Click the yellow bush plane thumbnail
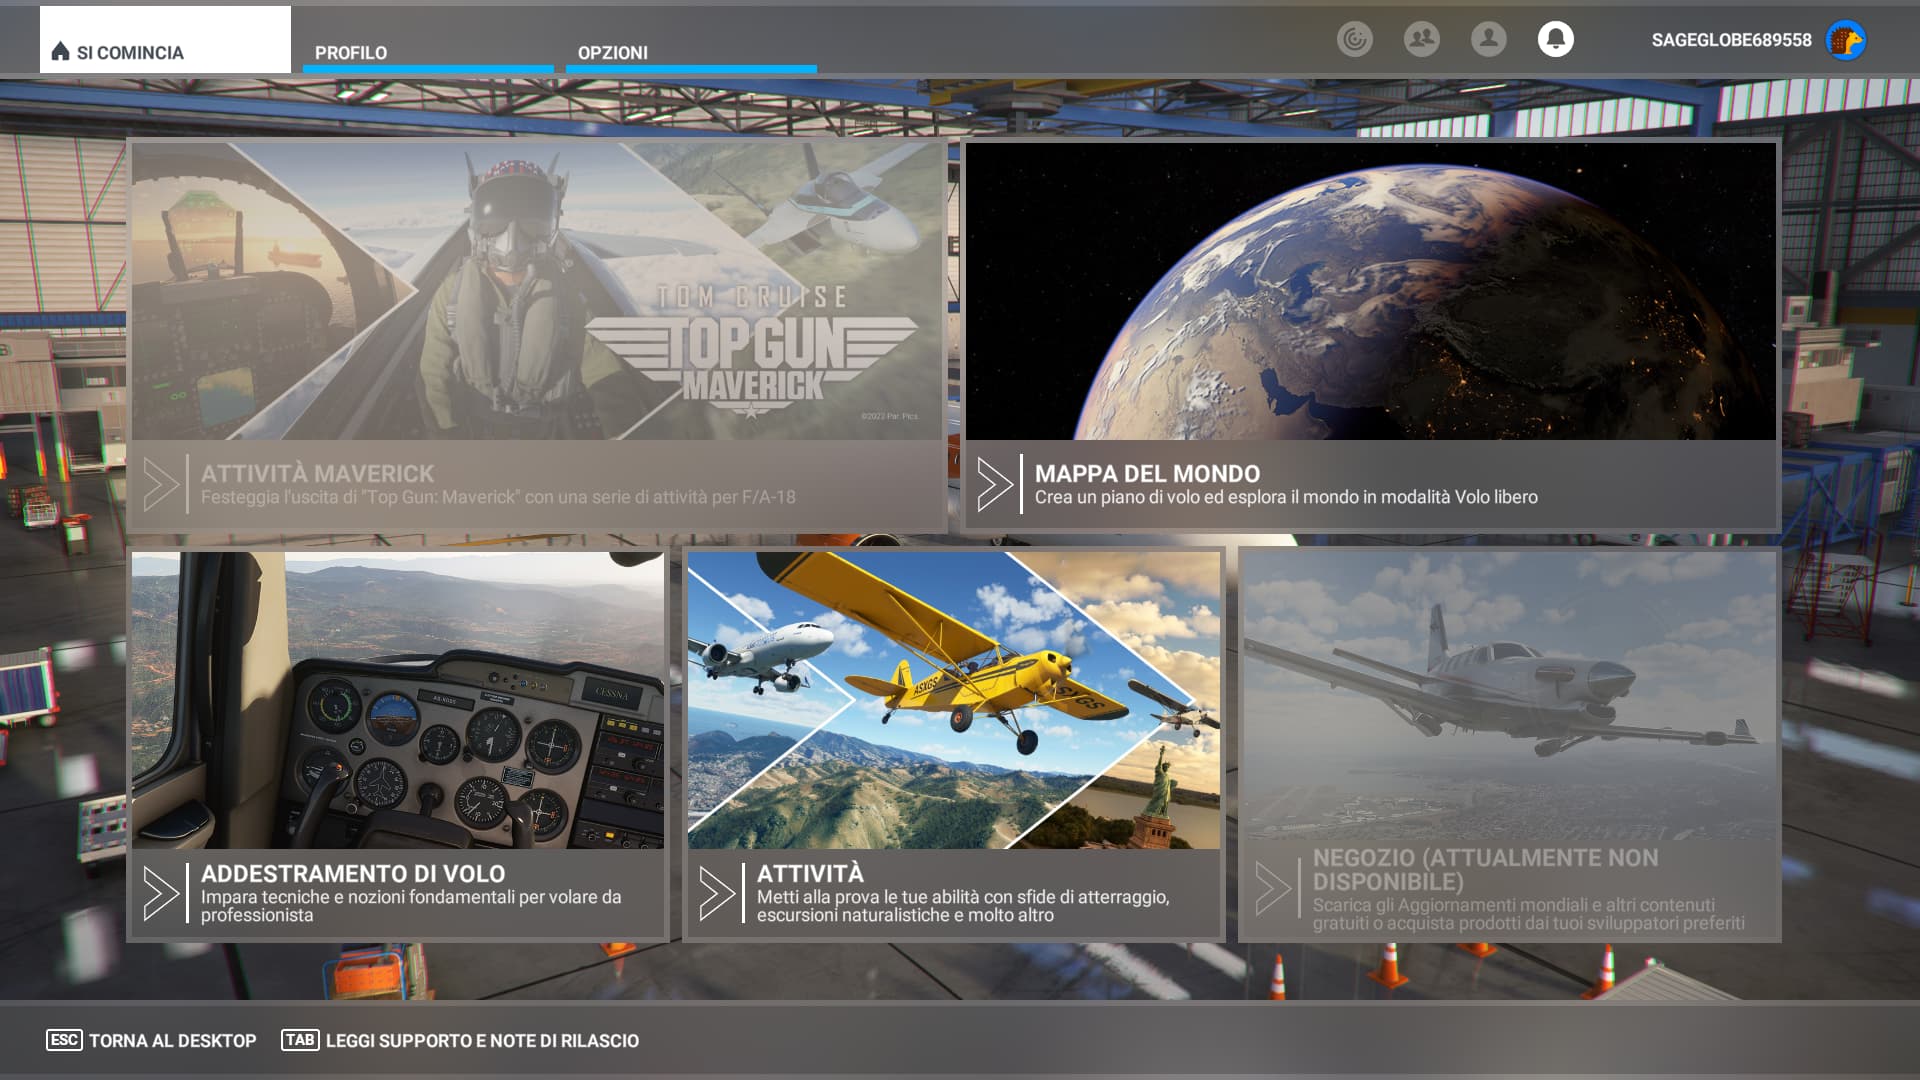The image size is (1920, 1080). click(x=954, y=700)
